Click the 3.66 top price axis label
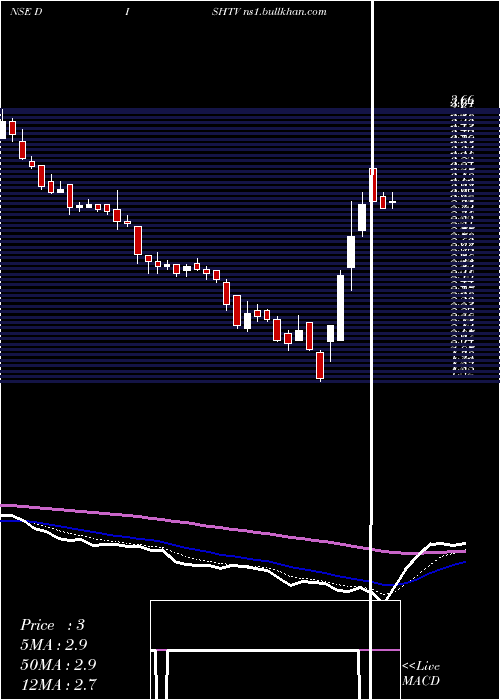Viewport: 500px width, 700px height. click(462, 100)
